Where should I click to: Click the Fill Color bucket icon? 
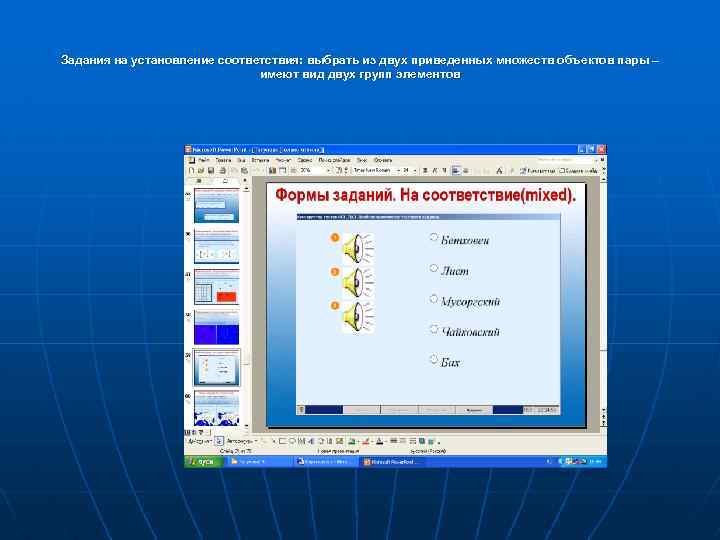coord(352,441)
